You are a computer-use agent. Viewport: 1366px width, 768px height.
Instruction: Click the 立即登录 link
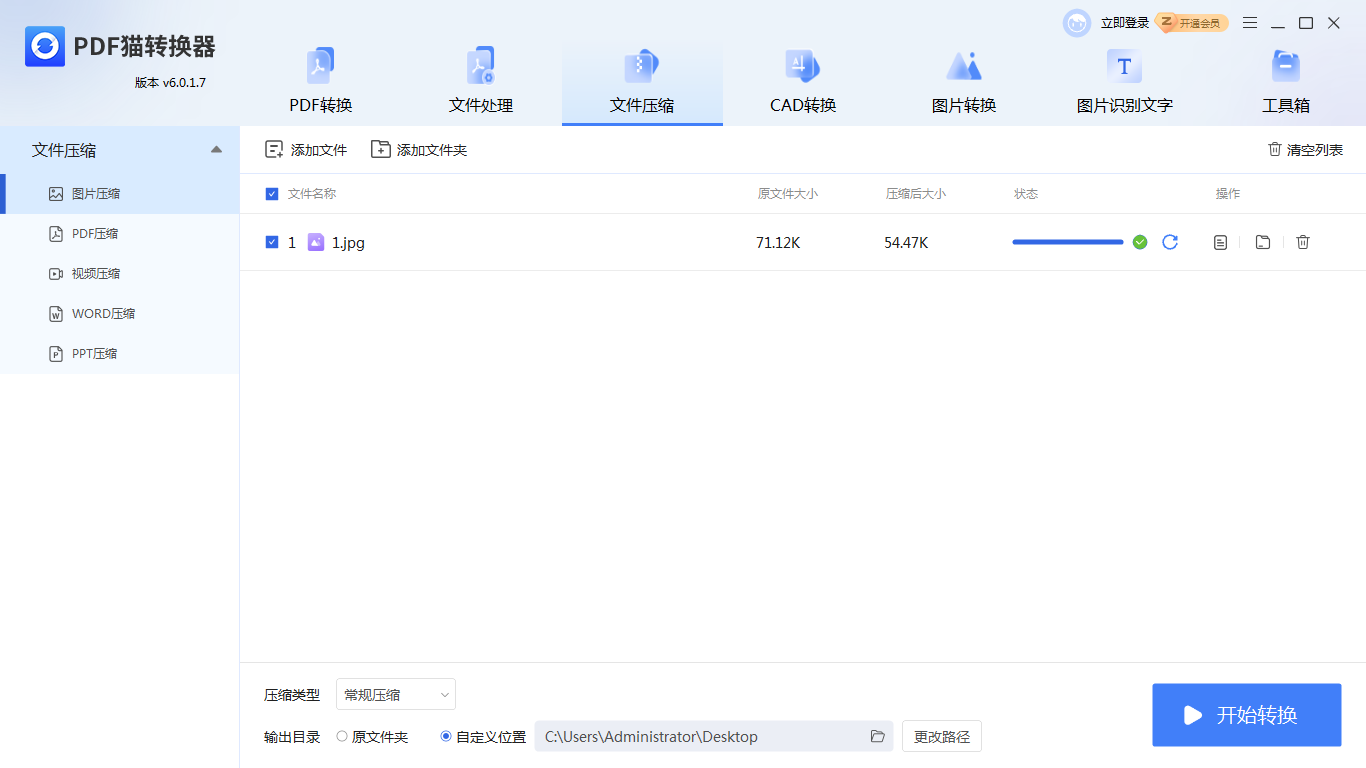1125,23
